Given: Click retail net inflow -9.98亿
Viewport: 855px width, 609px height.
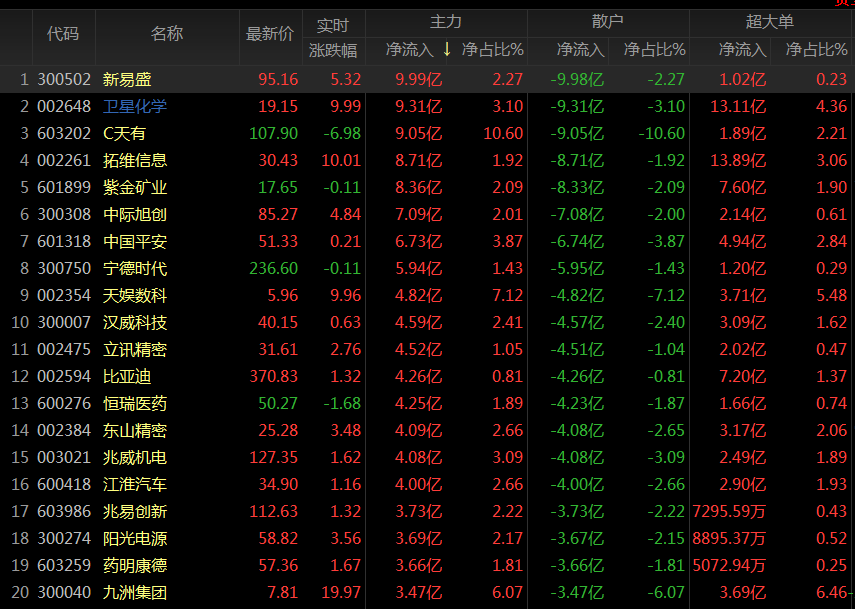Looking at the screenshot, I should pos(577,80).
